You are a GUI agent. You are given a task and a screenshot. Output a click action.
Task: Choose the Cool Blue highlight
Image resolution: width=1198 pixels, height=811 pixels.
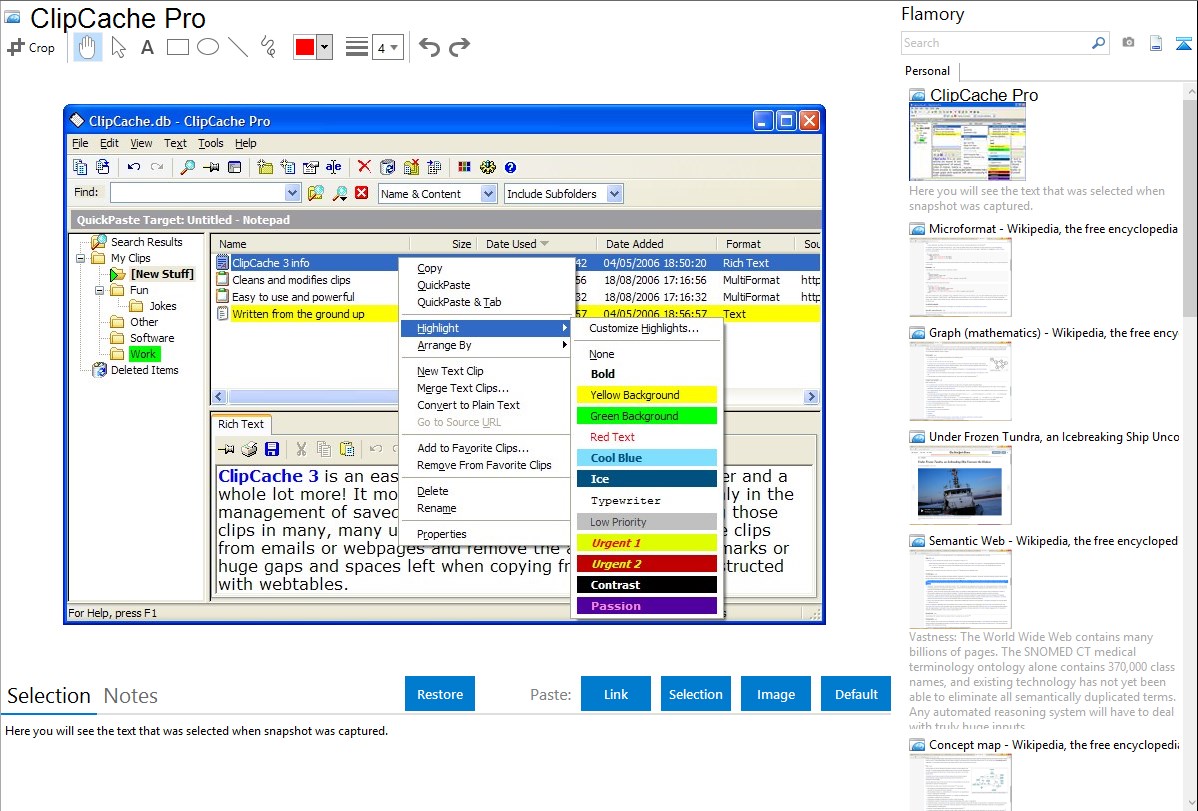pyautogui.click(x=647, y=458)
